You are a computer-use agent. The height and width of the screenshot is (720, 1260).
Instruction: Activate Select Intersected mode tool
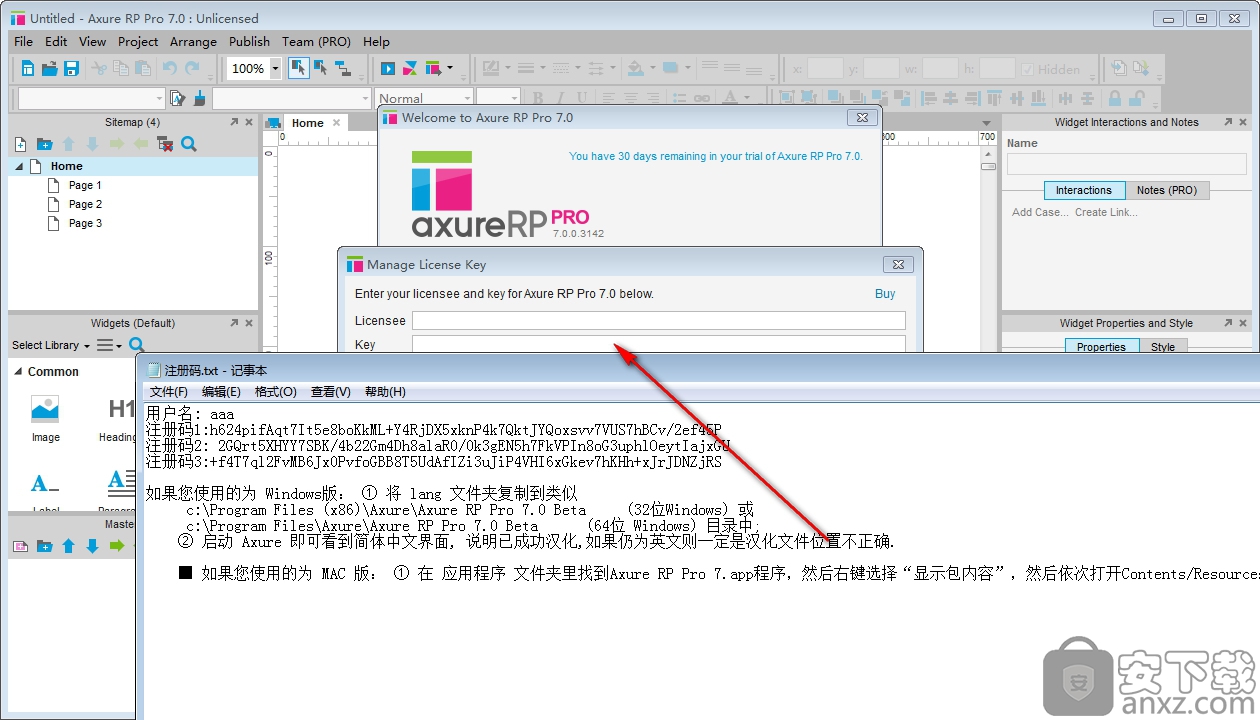298,68
